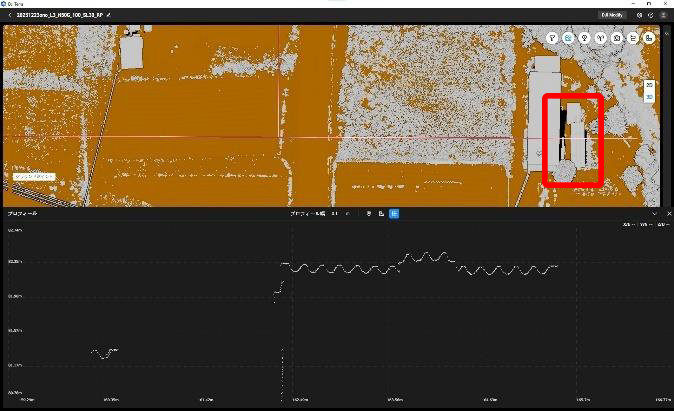Click the first profile toolbar icon after the divider

[x=369, y=214]
